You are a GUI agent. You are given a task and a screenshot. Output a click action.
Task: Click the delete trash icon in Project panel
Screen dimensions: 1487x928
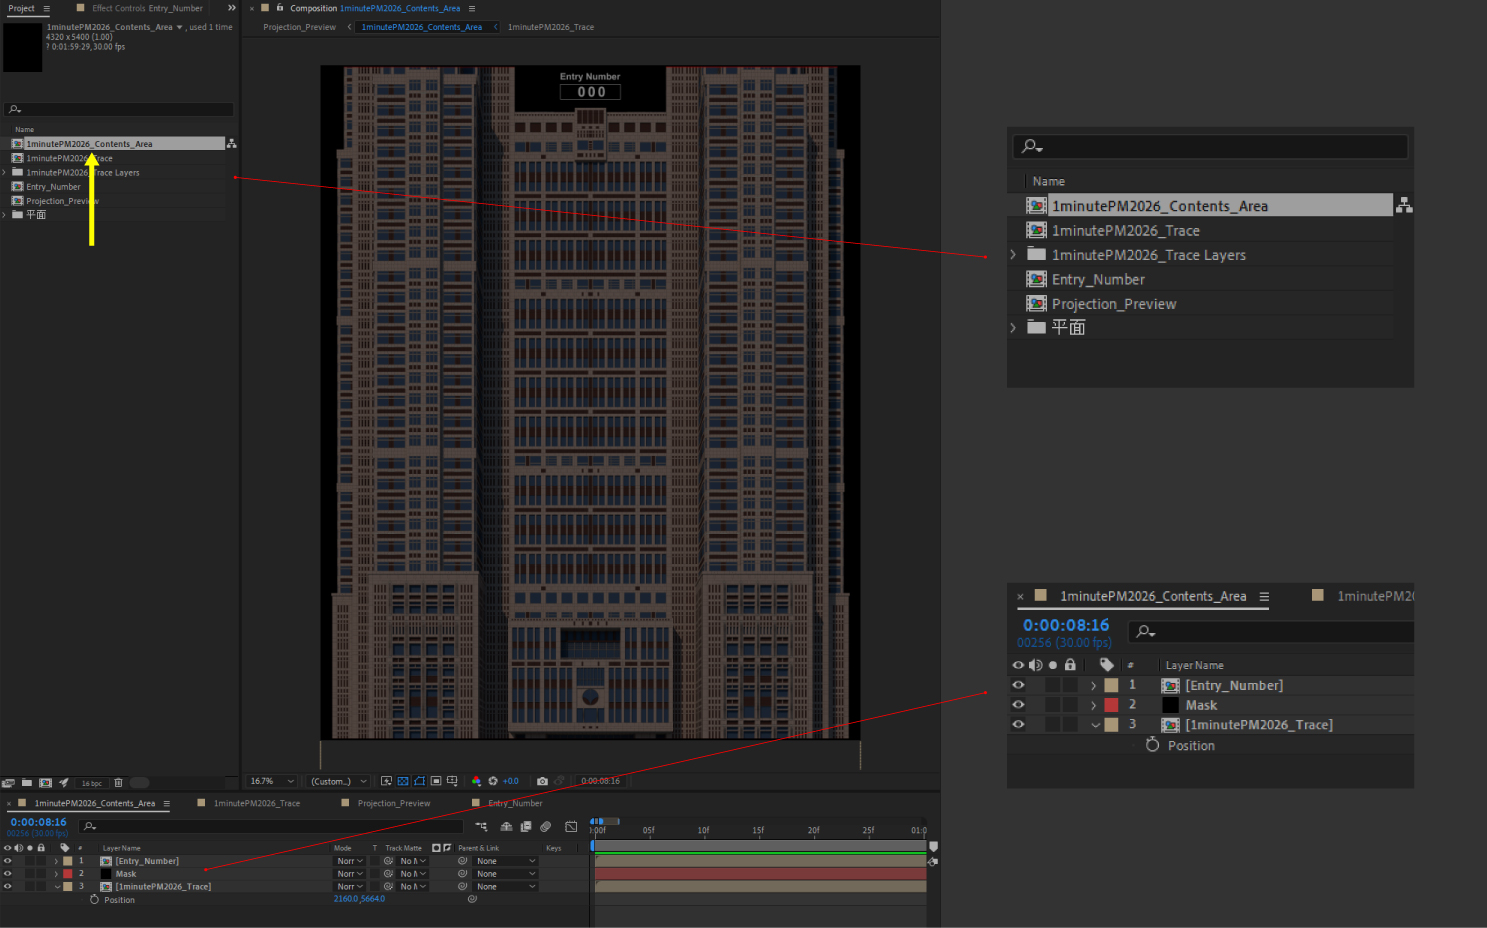click(x=118, y=783)
